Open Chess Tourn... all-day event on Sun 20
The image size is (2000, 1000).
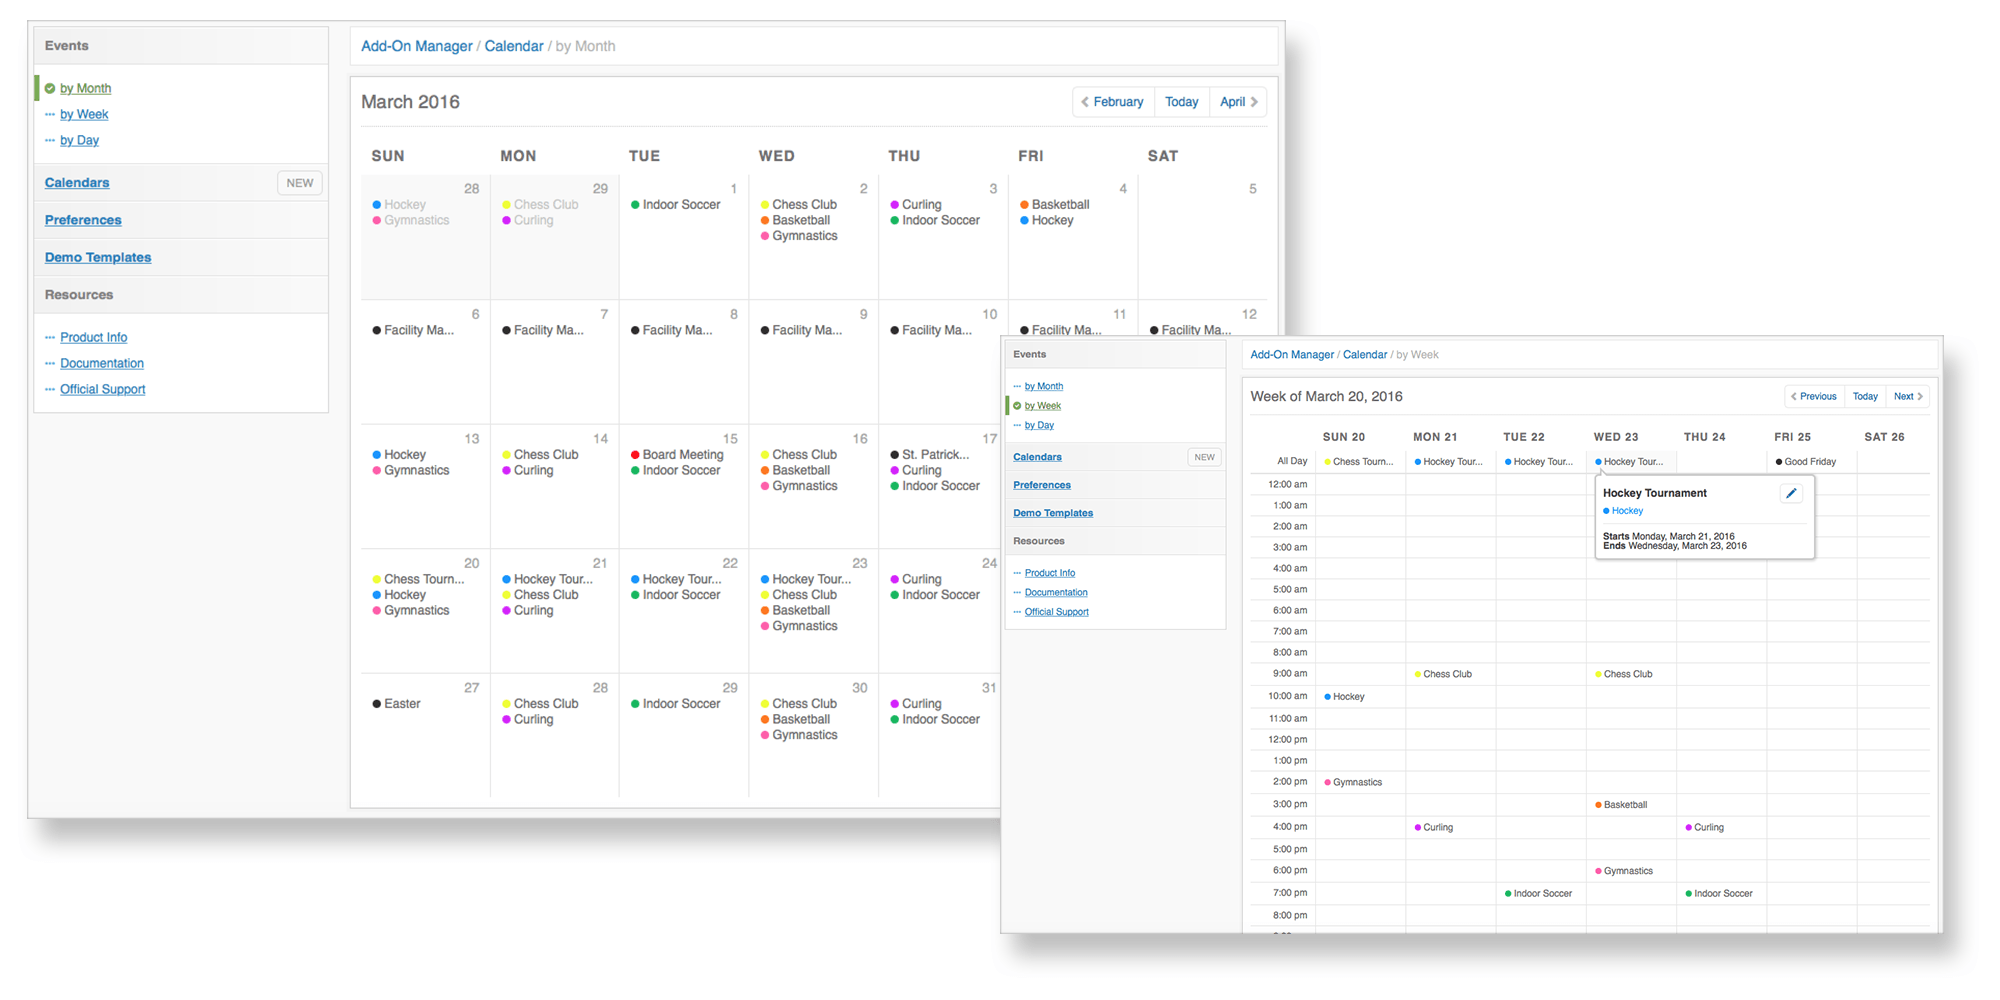(x=1358, y=462)
